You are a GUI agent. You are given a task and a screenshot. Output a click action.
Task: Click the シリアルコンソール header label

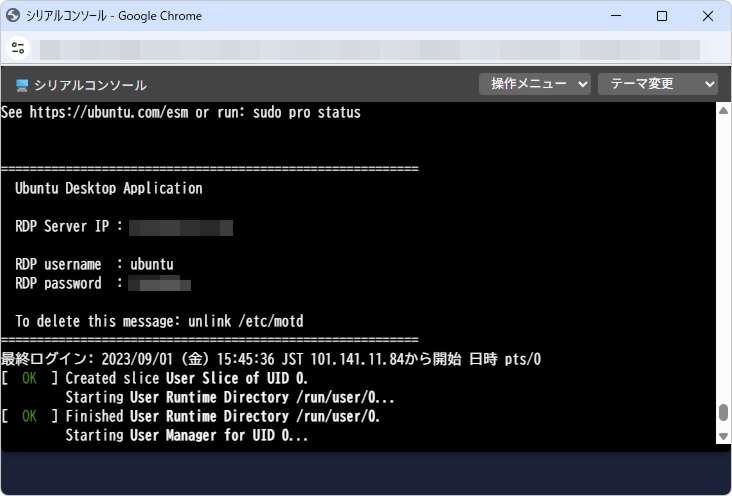90,85
